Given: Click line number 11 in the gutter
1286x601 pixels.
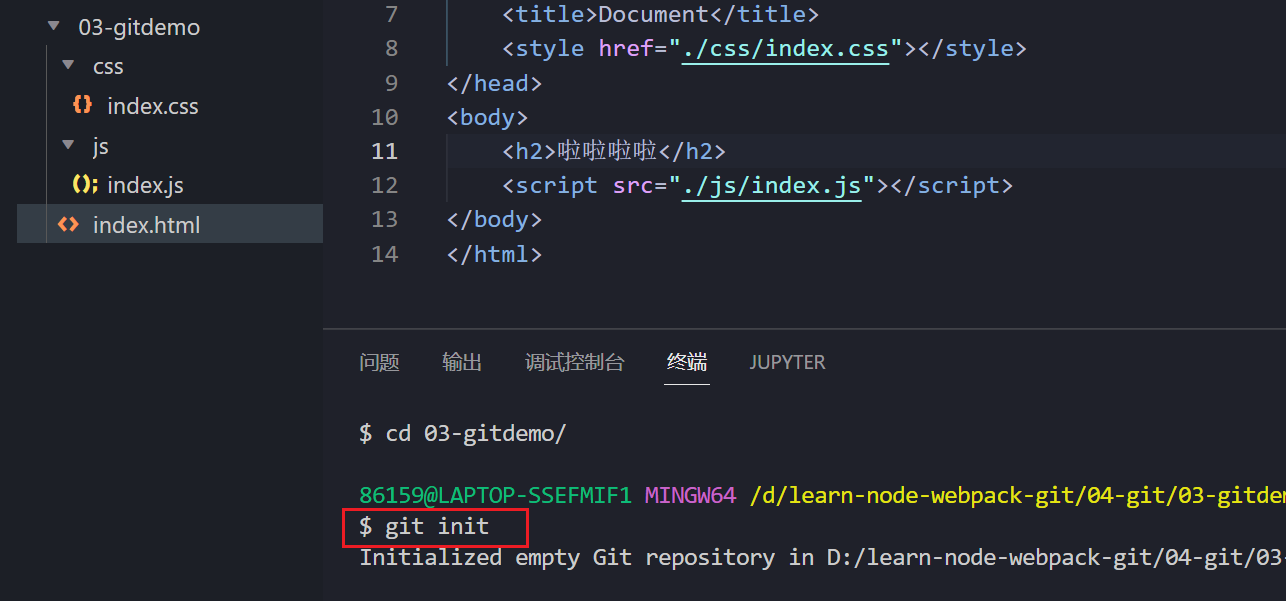Looking at the screenshot, I should [384, 151].
